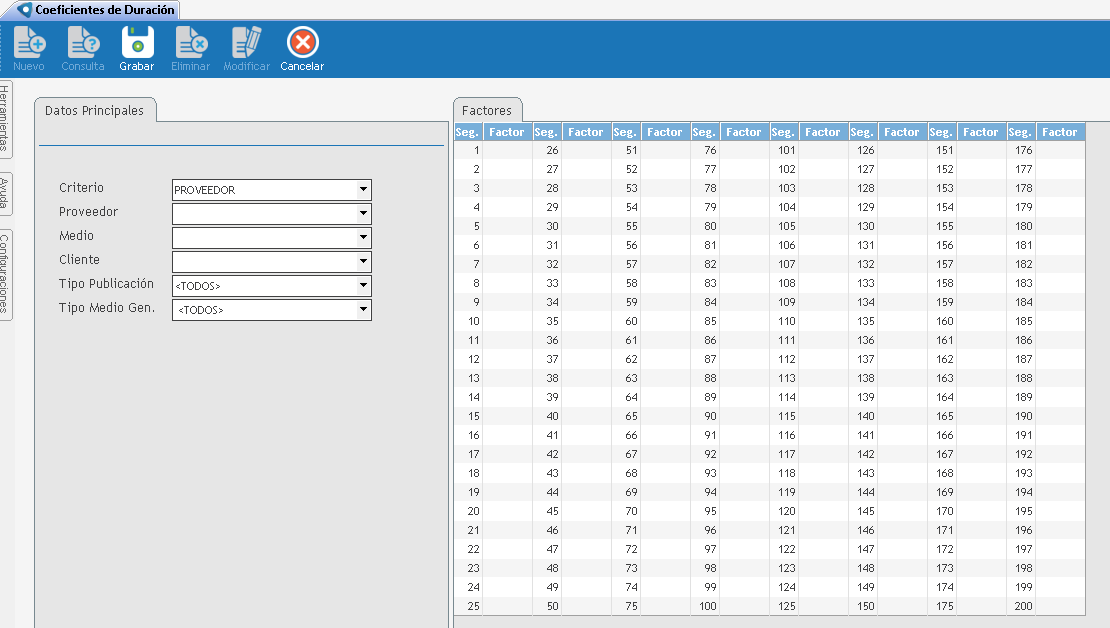The height and width of the screenshot is (628, 1110).
Task: Open the Configuraciones side panel tab
Action: [x=5, y=273]
